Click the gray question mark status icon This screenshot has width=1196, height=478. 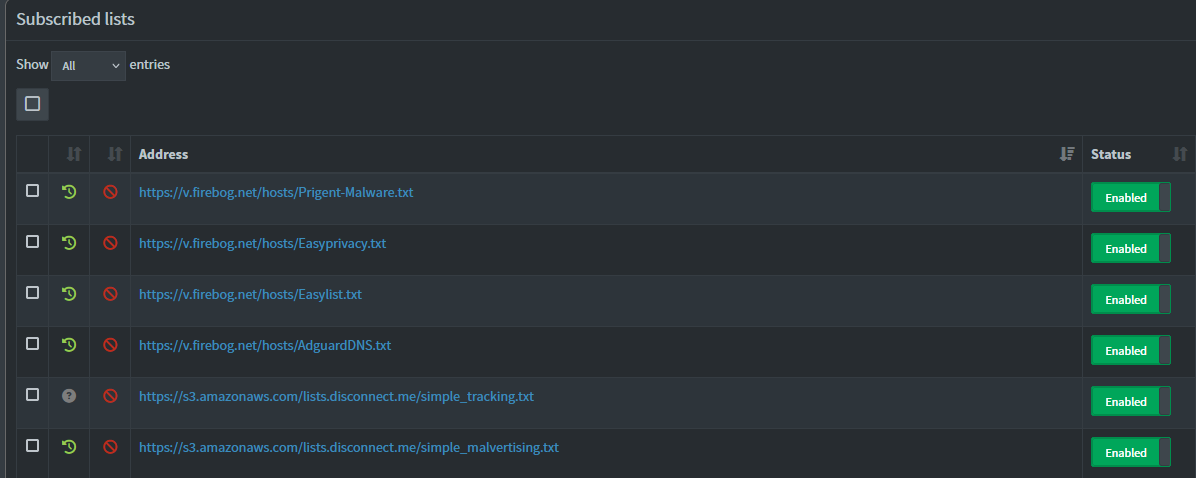point(69,396)
